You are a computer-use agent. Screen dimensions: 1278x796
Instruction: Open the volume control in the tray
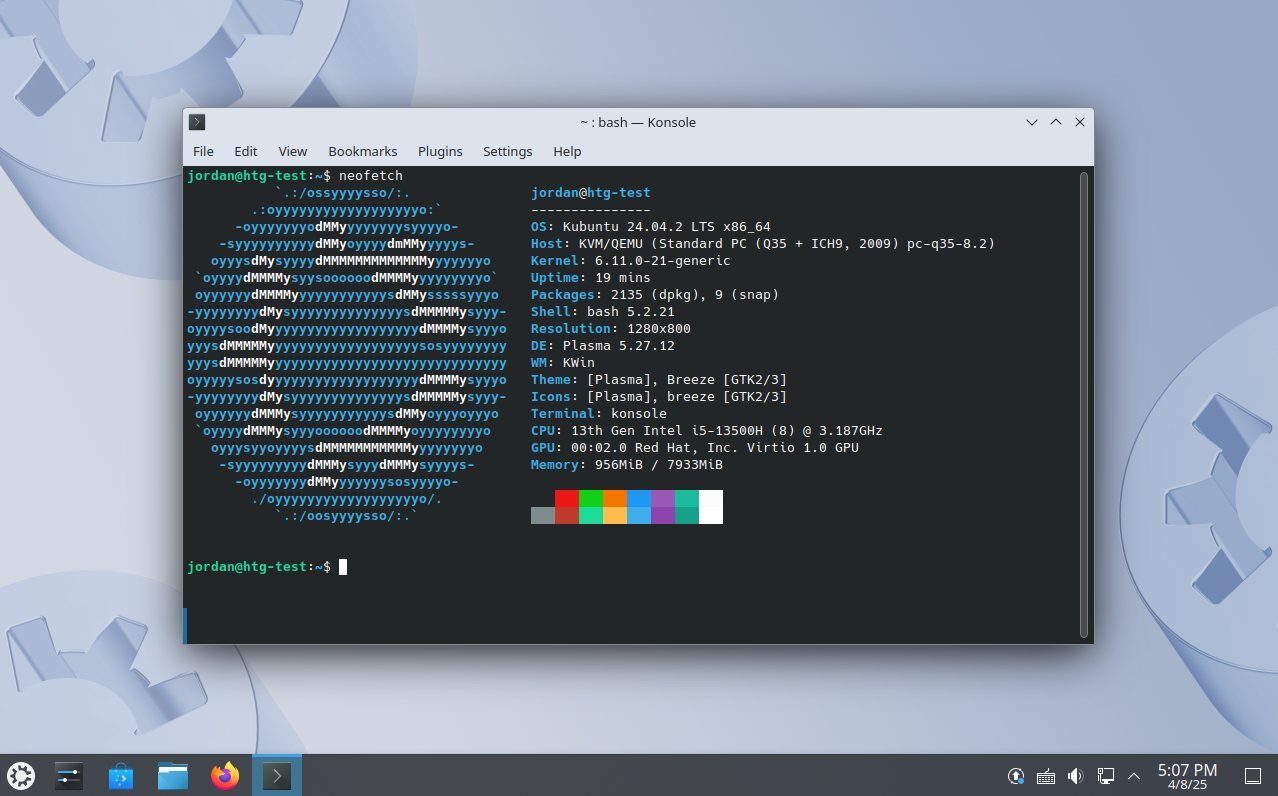[1075, 776]
